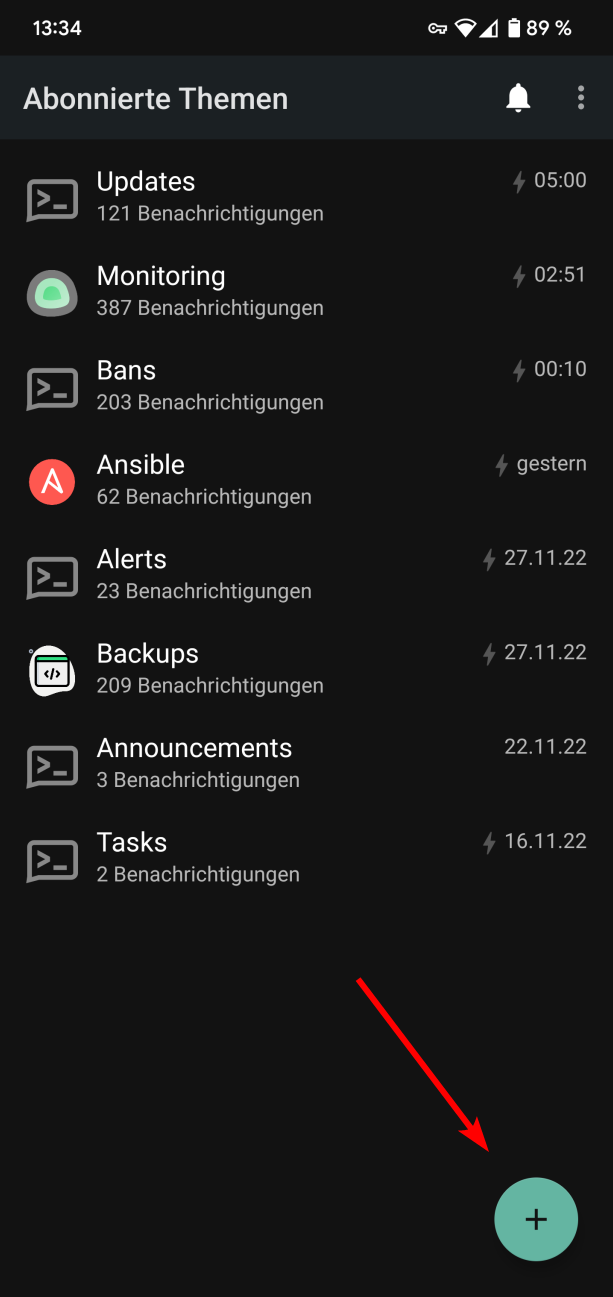Click the Announcements date 22.11.22
613x1297 pixels.
(x=545, y=747)
